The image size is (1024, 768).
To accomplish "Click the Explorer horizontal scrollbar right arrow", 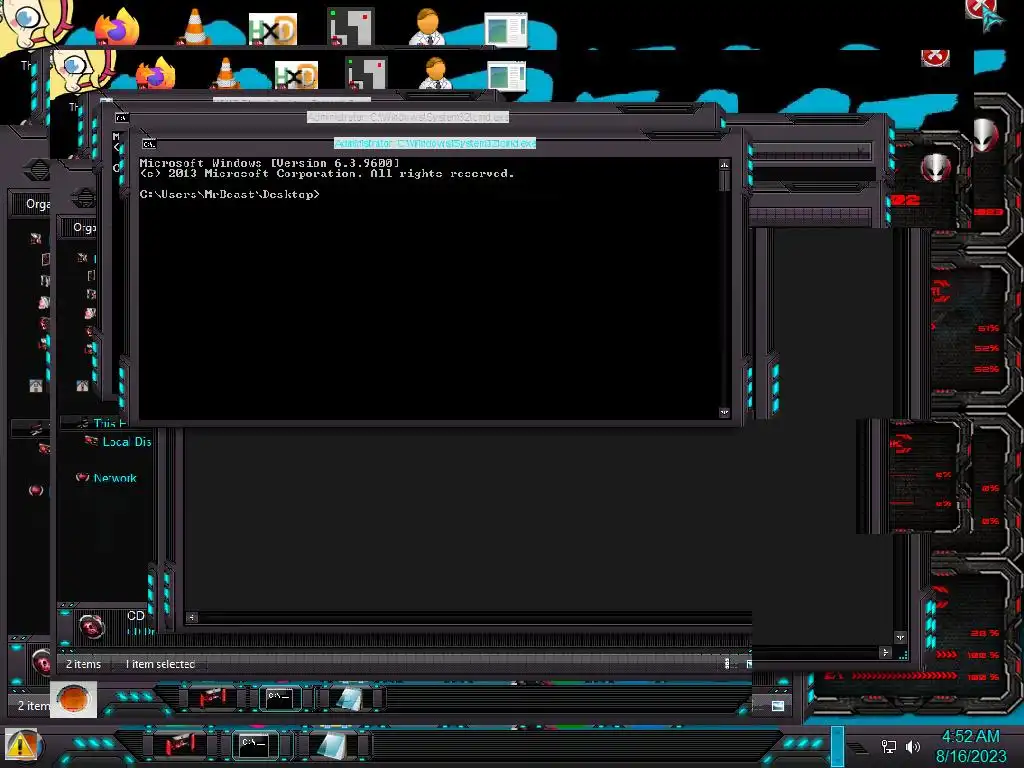I will pos(886,652).
